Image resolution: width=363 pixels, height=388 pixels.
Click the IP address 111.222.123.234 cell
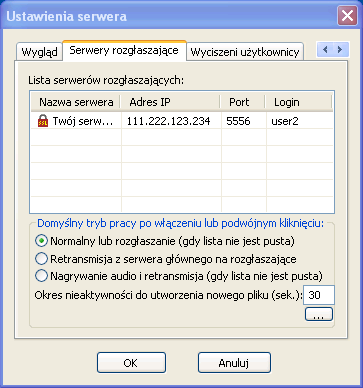[168, 121]
